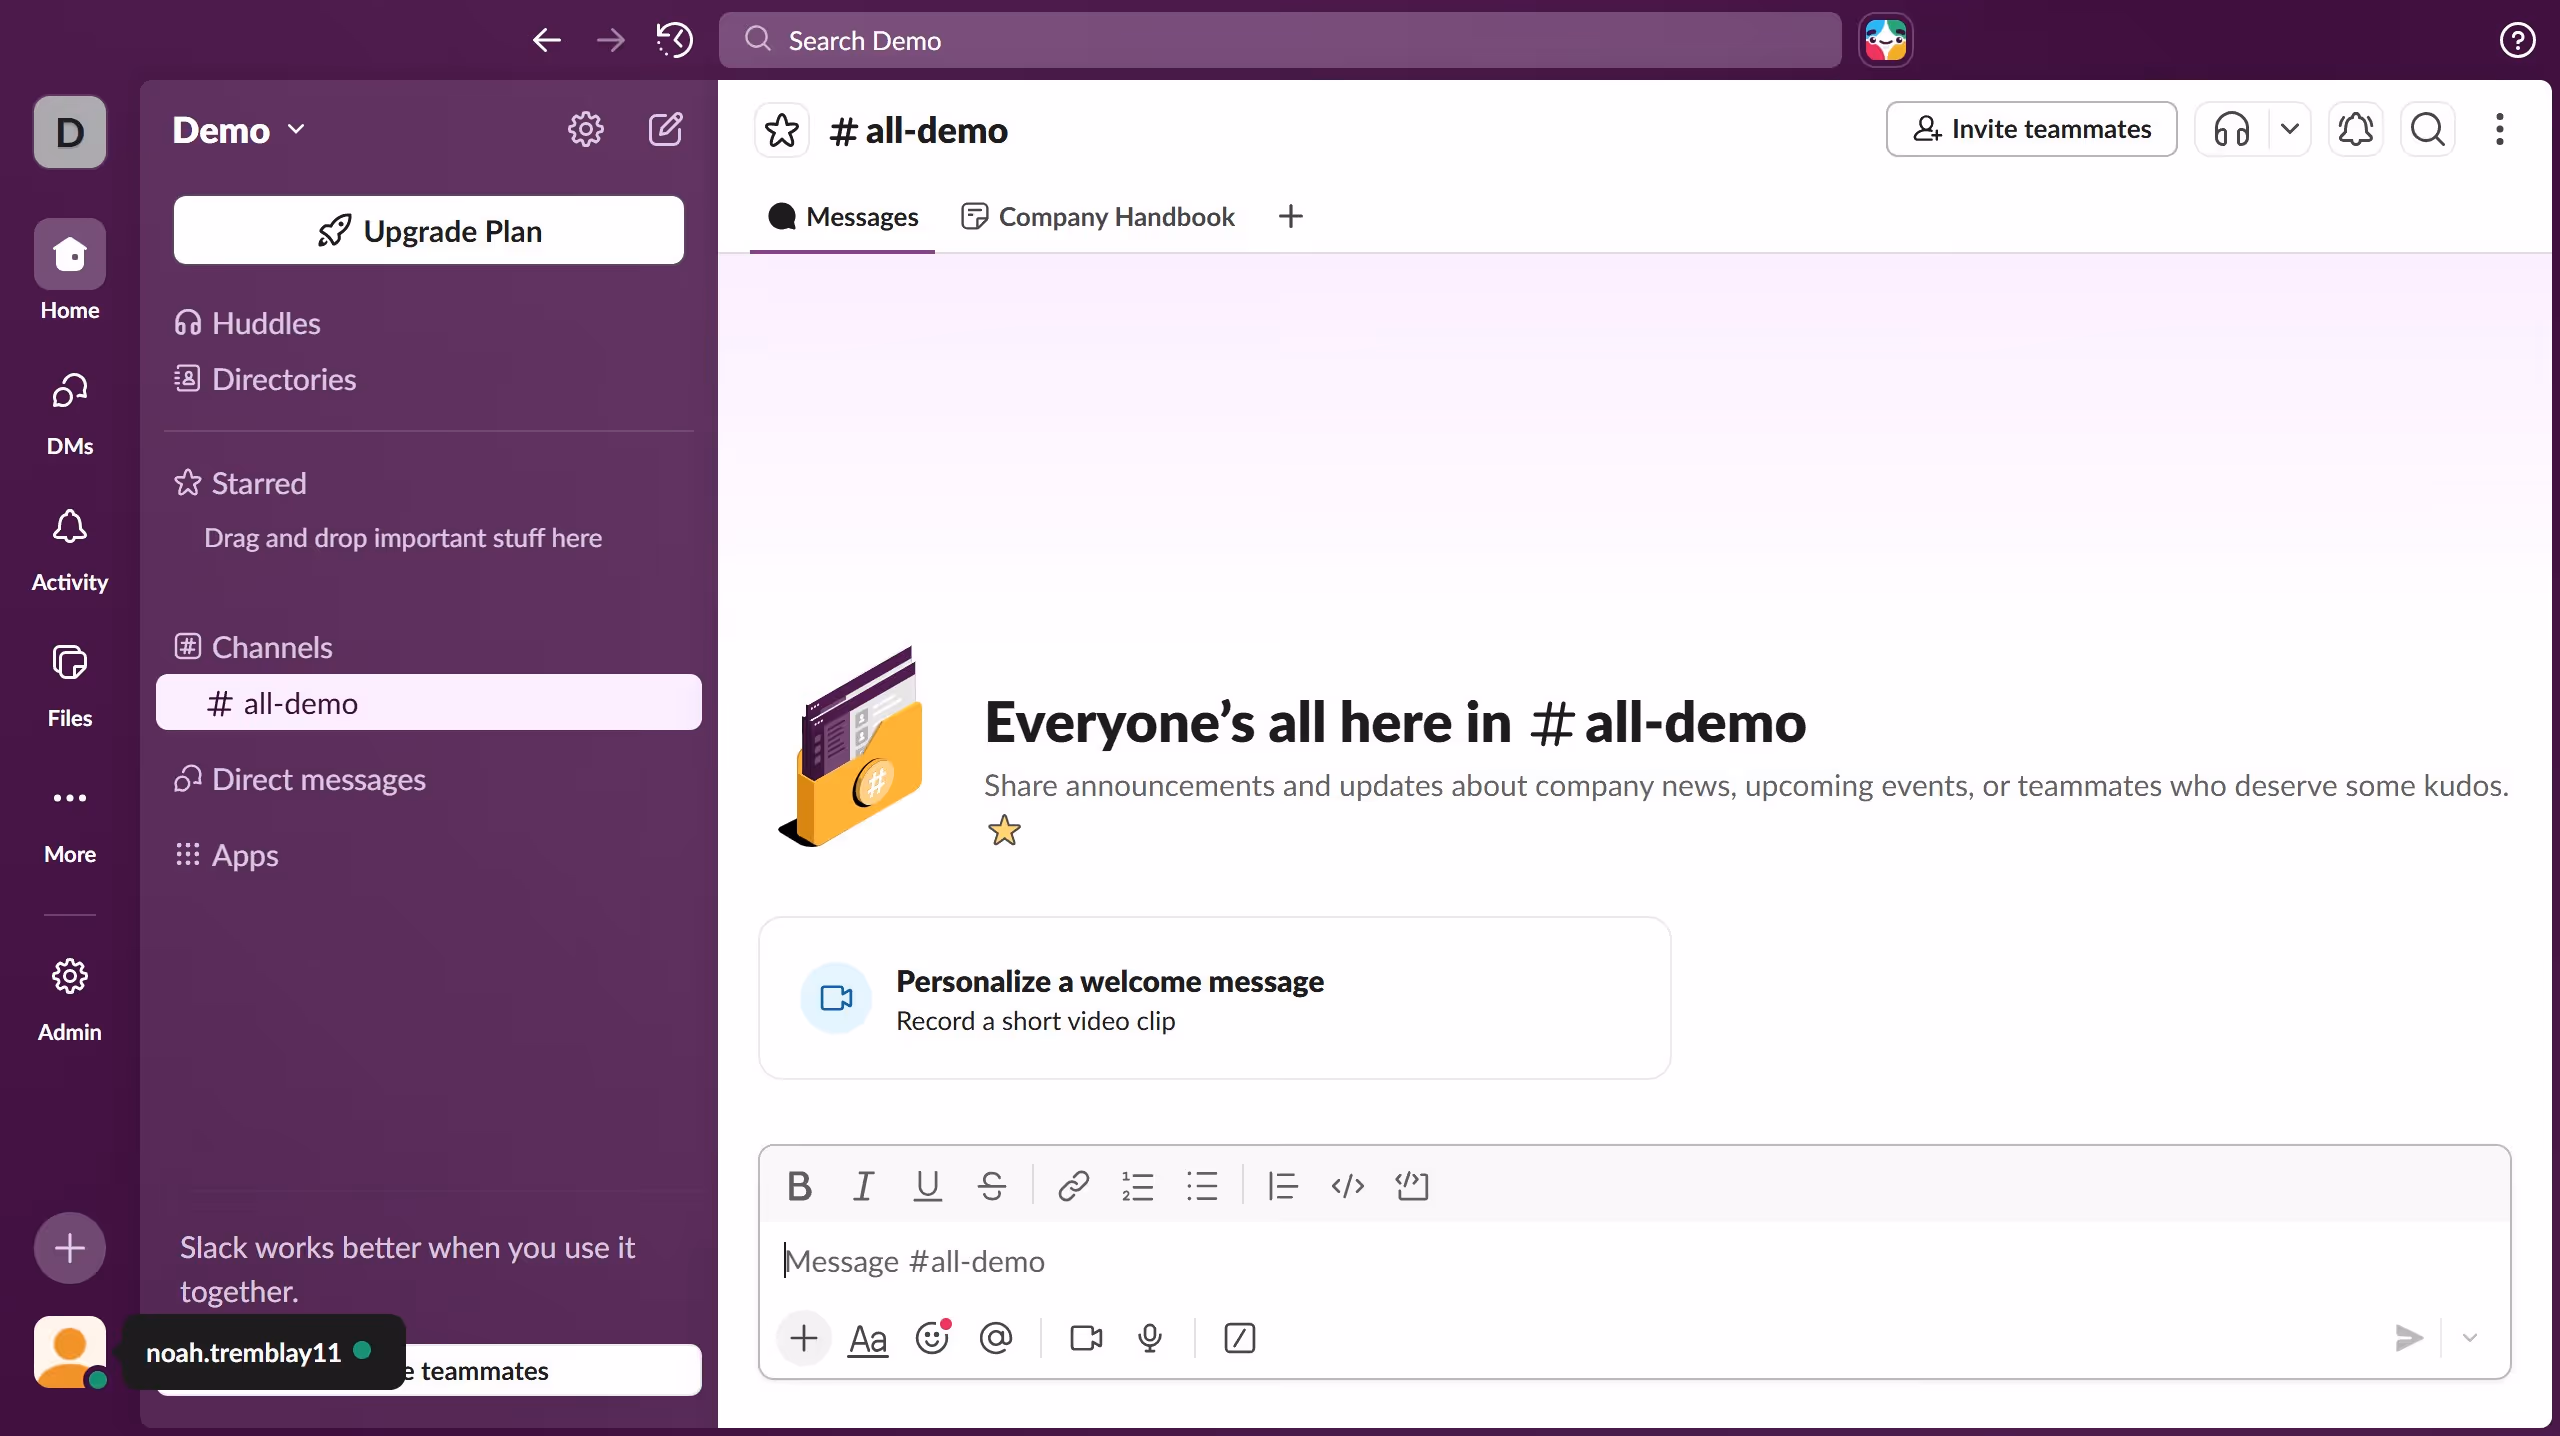
Task: Open the Admin gear in the rail
Action: pos(70,1000)
